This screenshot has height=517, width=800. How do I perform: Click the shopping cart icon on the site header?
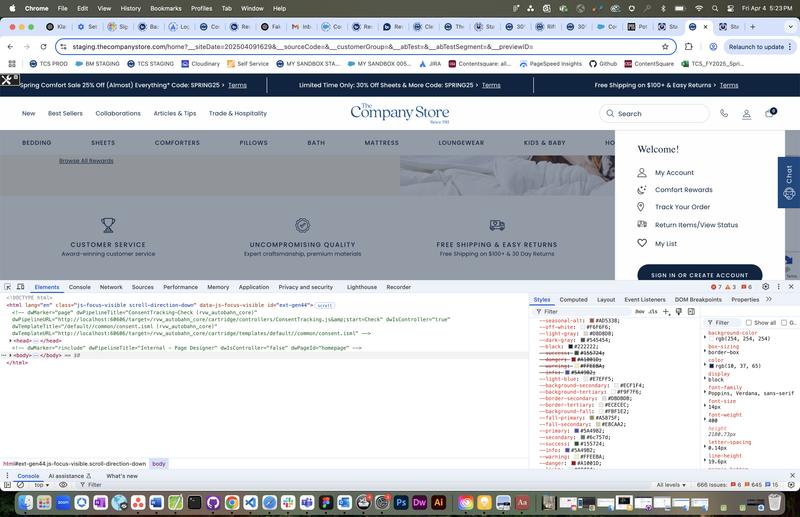pyautogui.click(x=770, y=113)
